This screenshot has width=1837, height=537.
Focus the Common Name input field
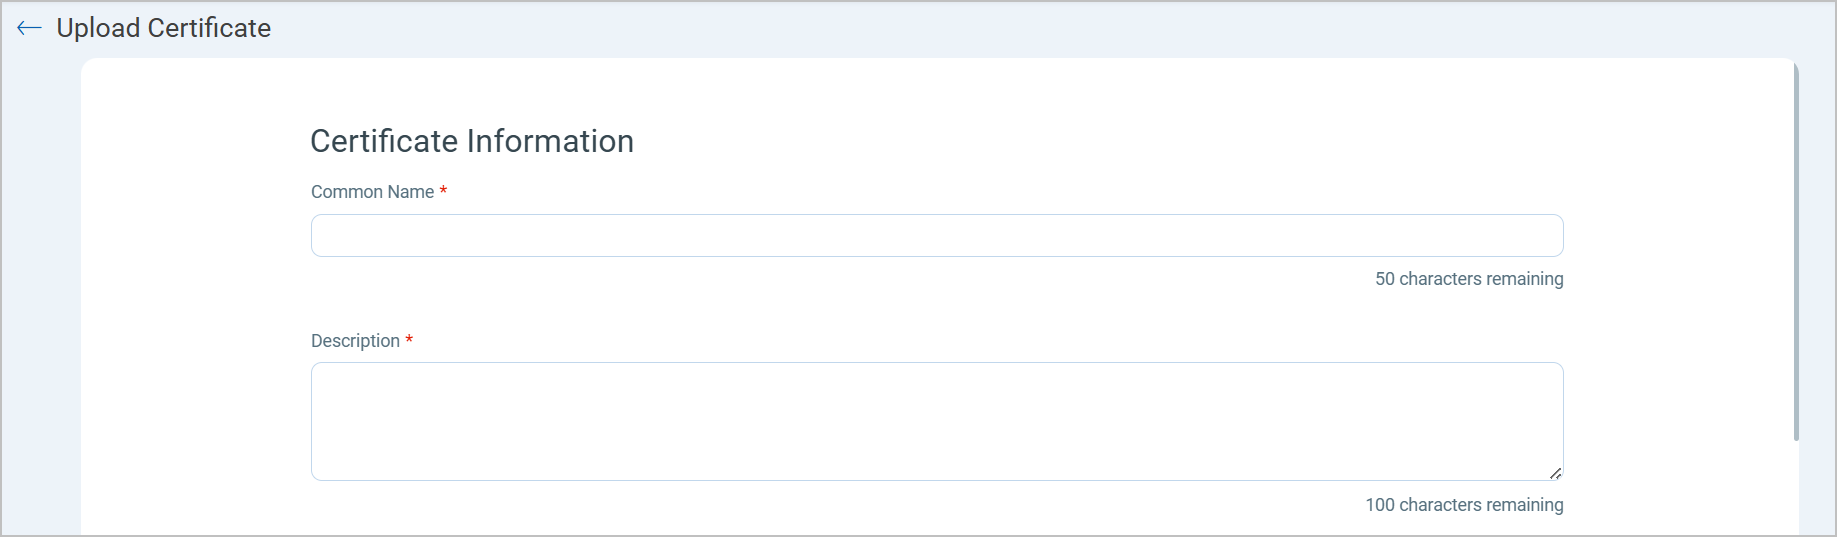[x=936, y=236]
